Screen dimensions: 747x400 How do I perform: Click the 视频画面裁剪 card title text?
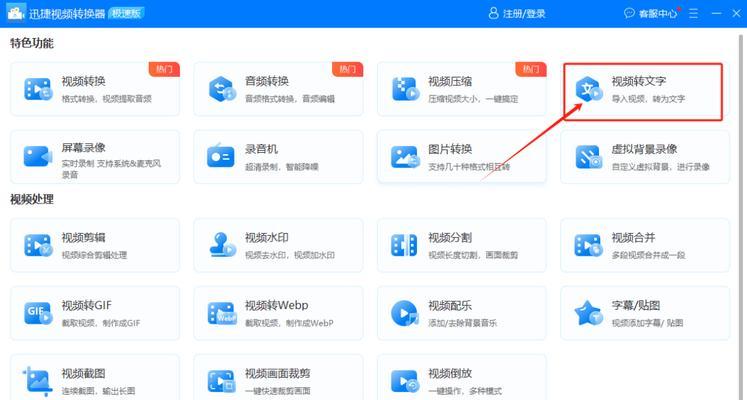click(x=278, y=373)
